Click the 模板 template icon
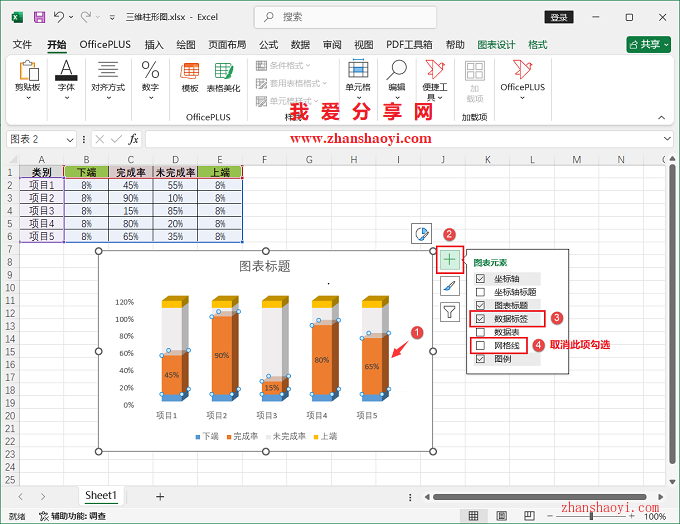 coord(189,75)
